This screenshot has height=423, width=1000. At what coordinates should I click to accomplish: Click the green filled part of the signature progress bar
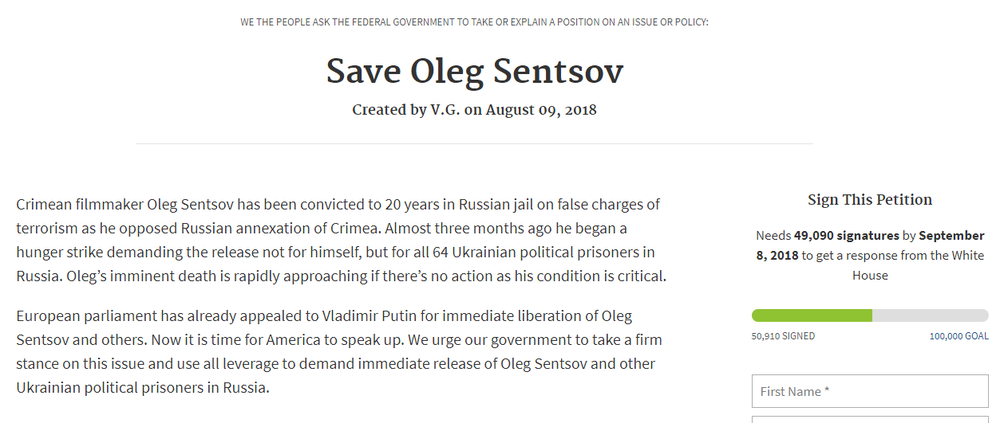pyautogui.click(x=810, y=315)
